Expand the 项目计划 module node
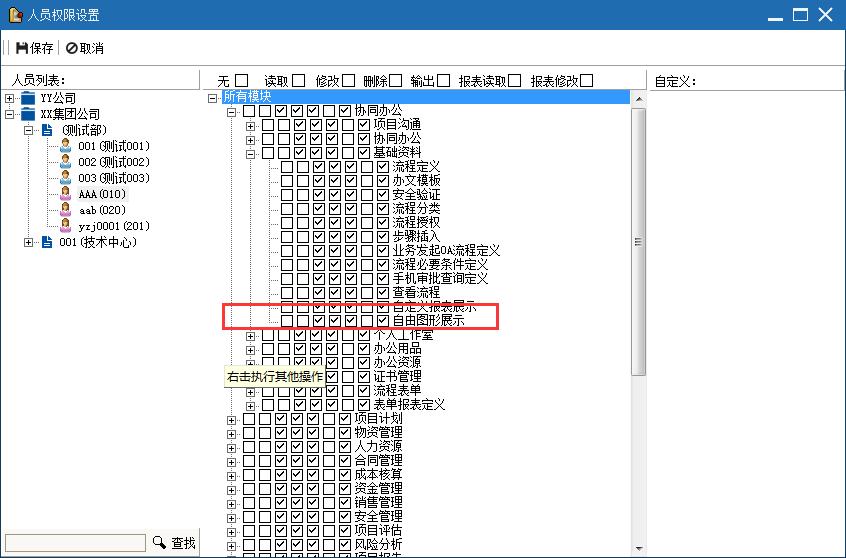The width and height of the screenshot is (846, 558). pyautogui.click(x=232, y=419)
